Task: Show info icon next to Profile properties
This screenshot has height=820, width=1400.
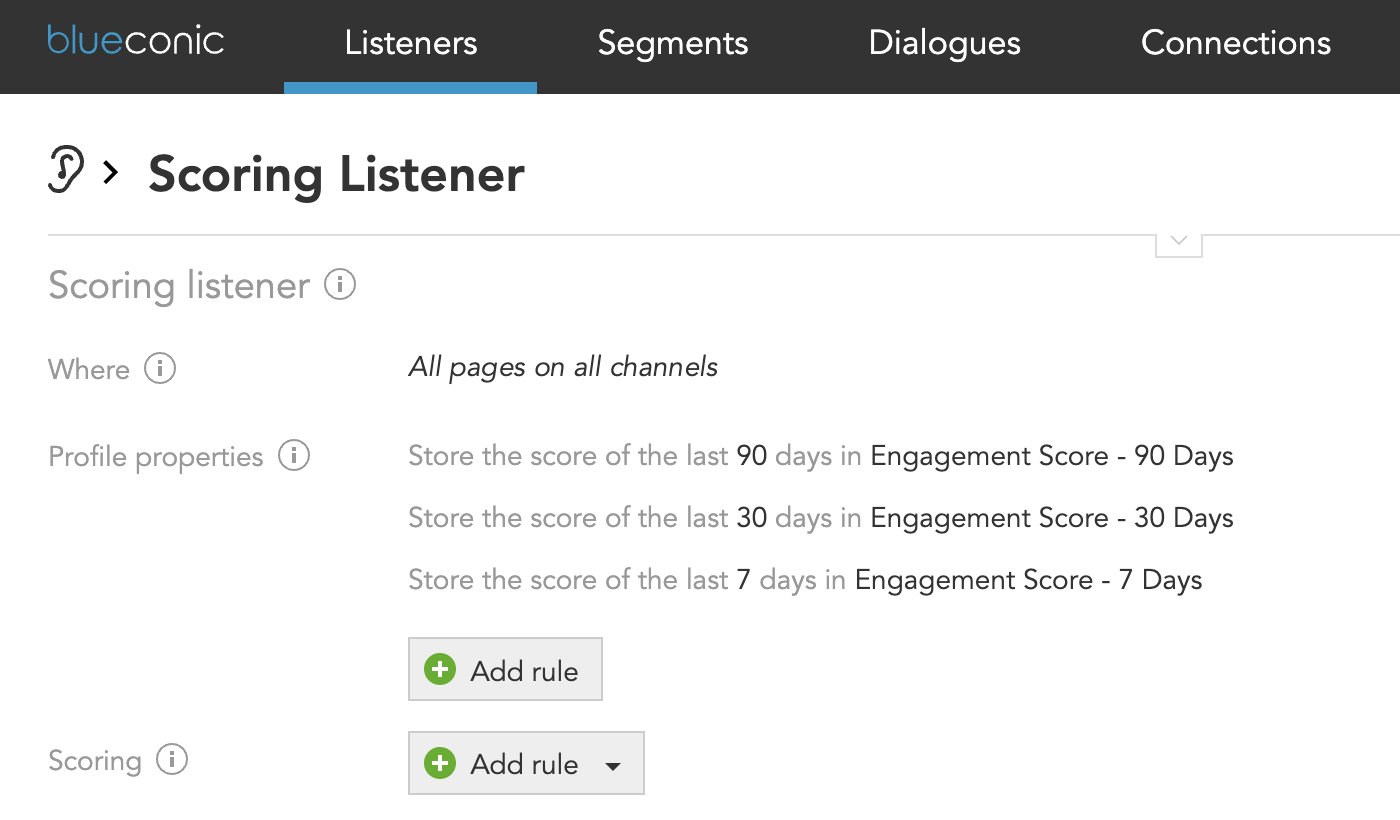Action: click(x=294, y=457)
